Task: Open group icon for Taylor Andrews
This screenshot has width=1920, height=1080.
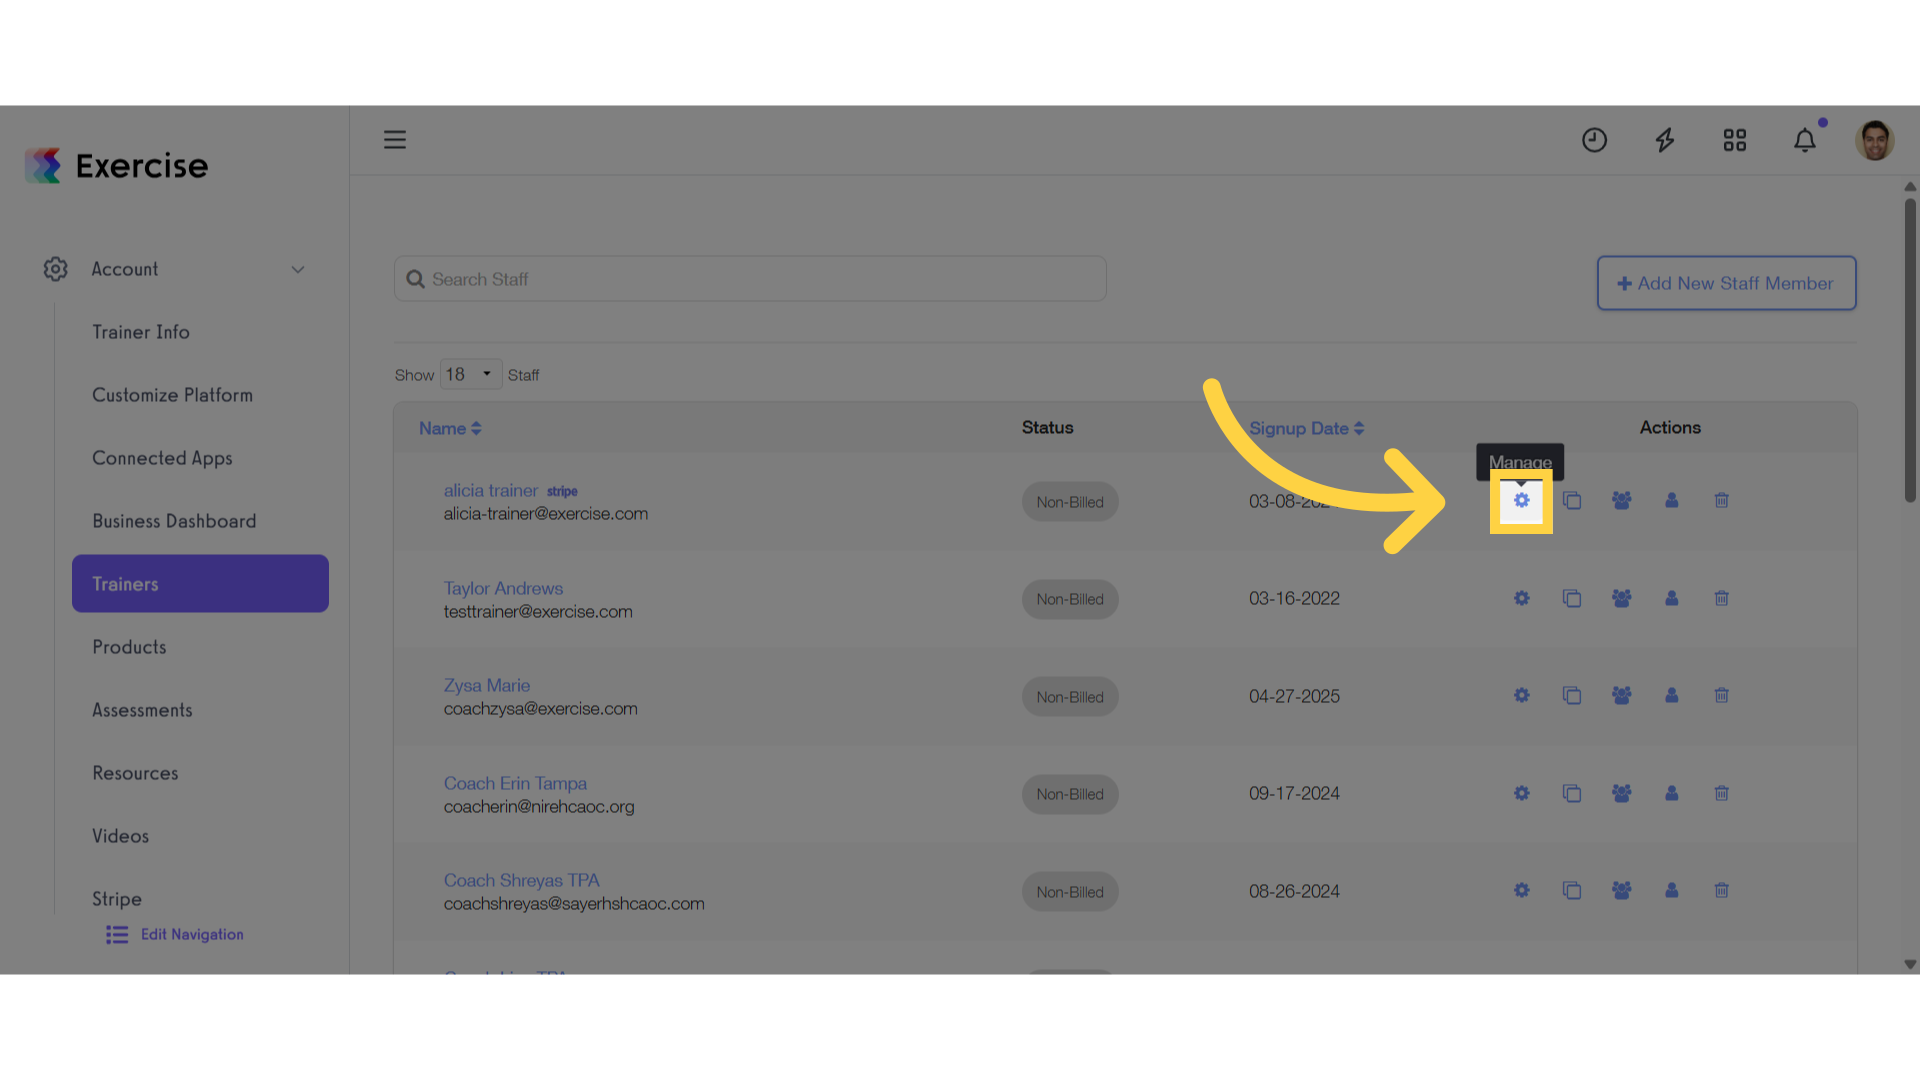Action: [1622, 598]
